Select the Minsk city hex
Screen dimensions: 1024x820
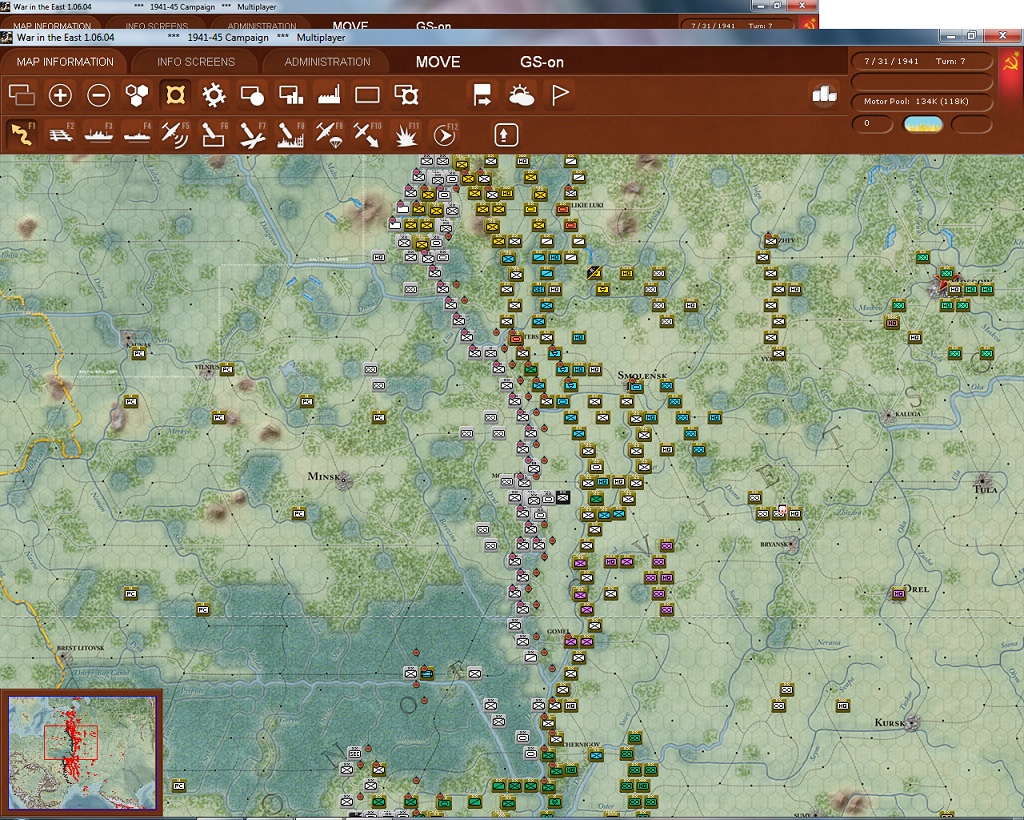click(x=344, y=481)
